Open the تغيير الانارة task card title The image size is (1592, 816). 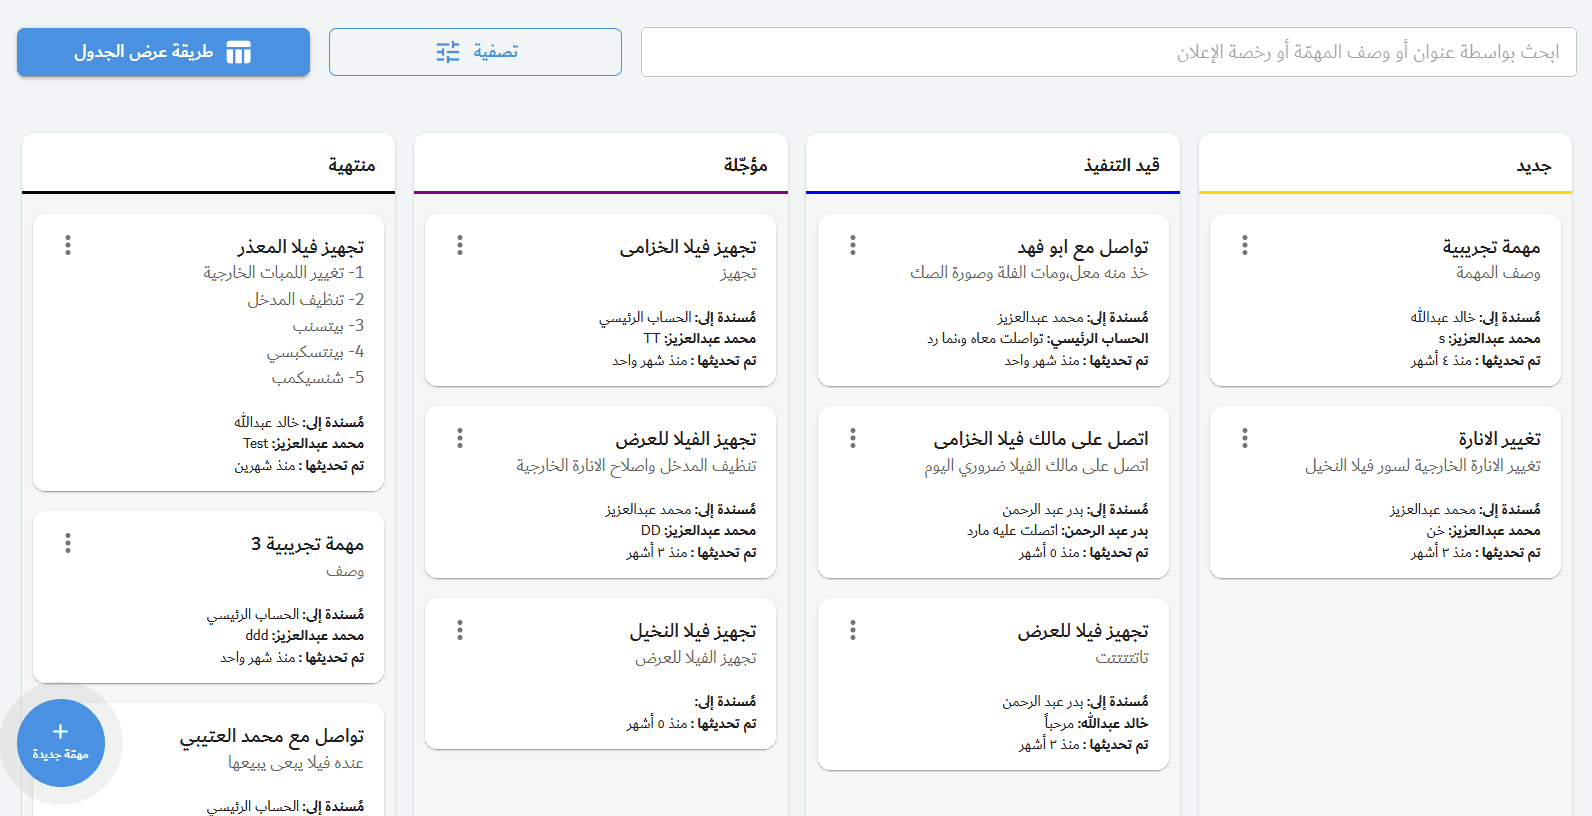point(1498,439)
